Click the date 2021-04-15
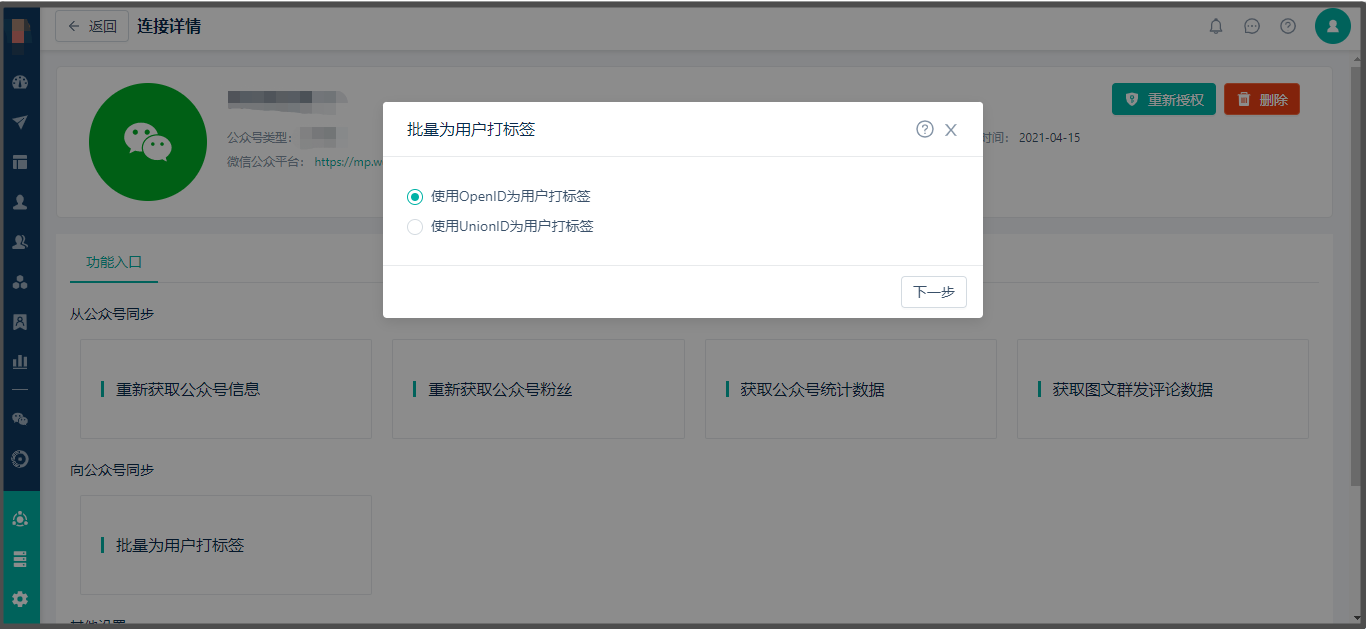Viewport: 1366px width, 629px height. [x=1050, y=138]
